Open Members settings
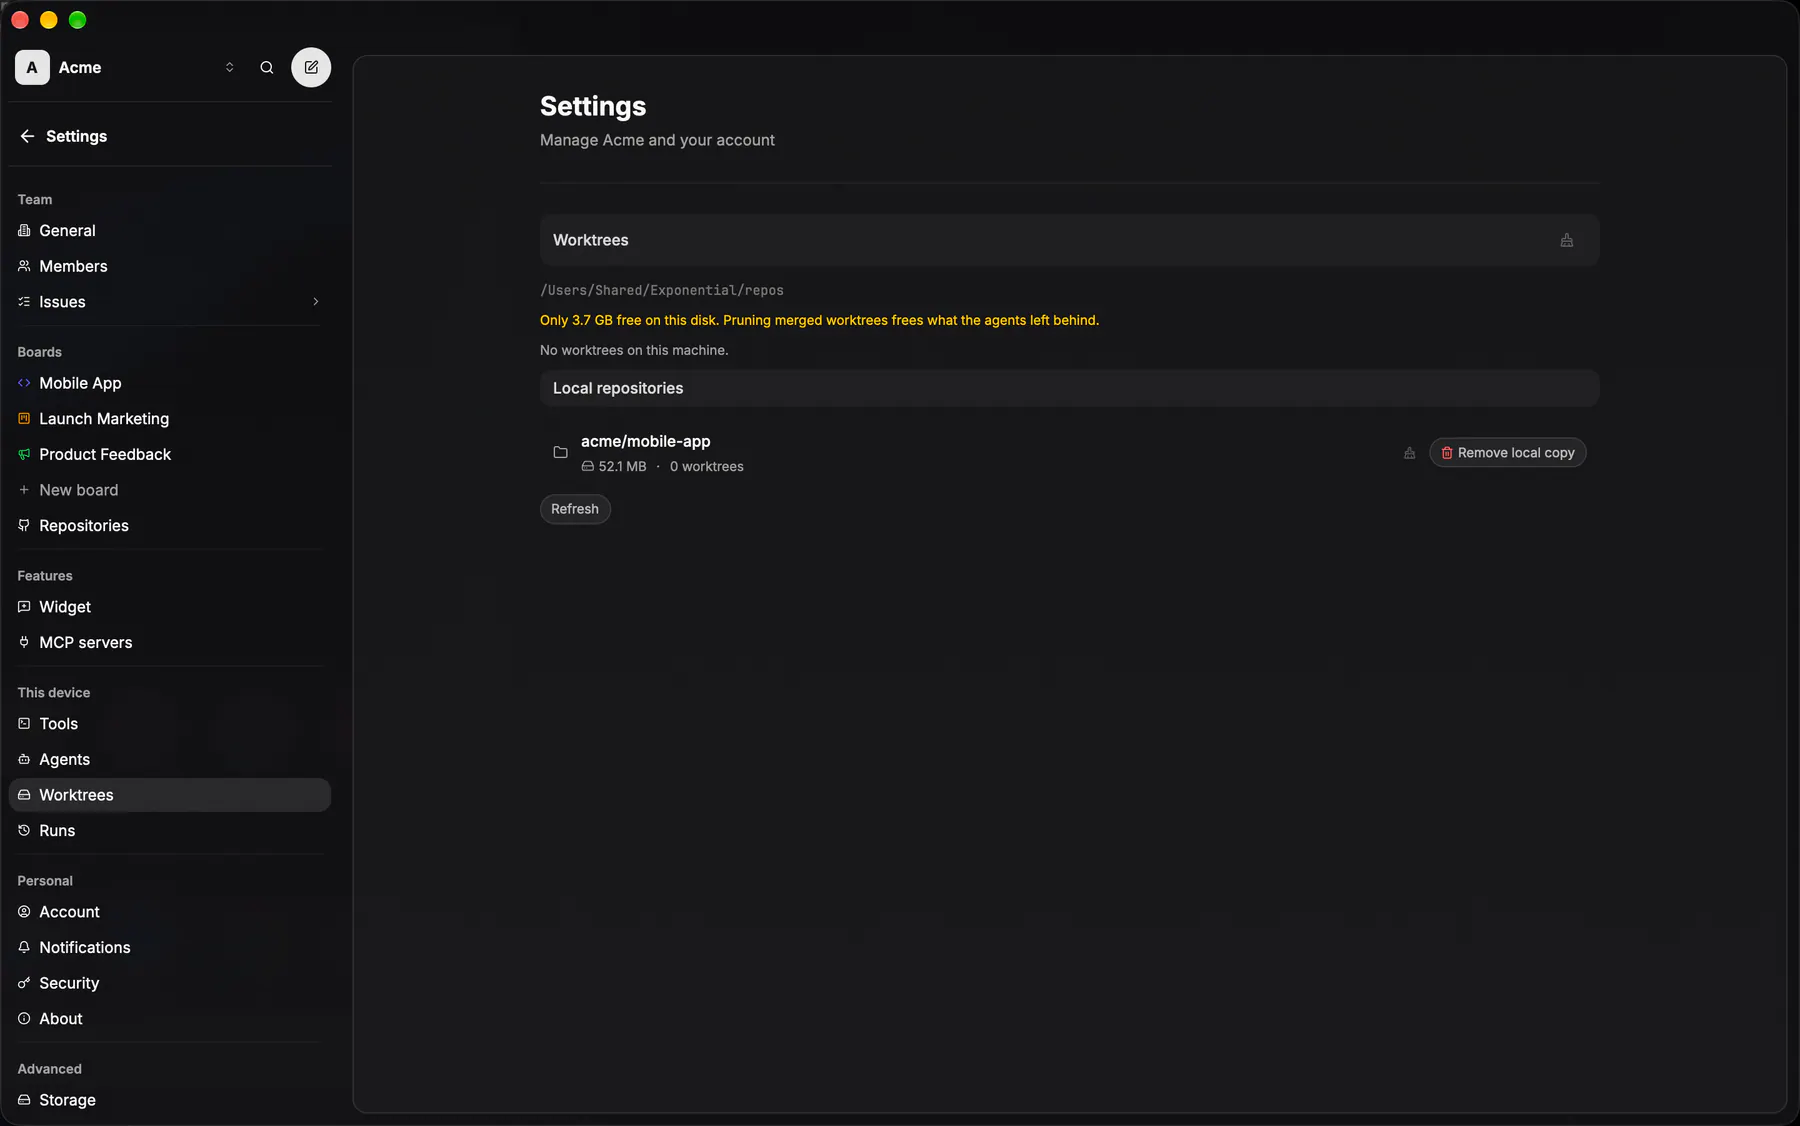 pos(169,266)
